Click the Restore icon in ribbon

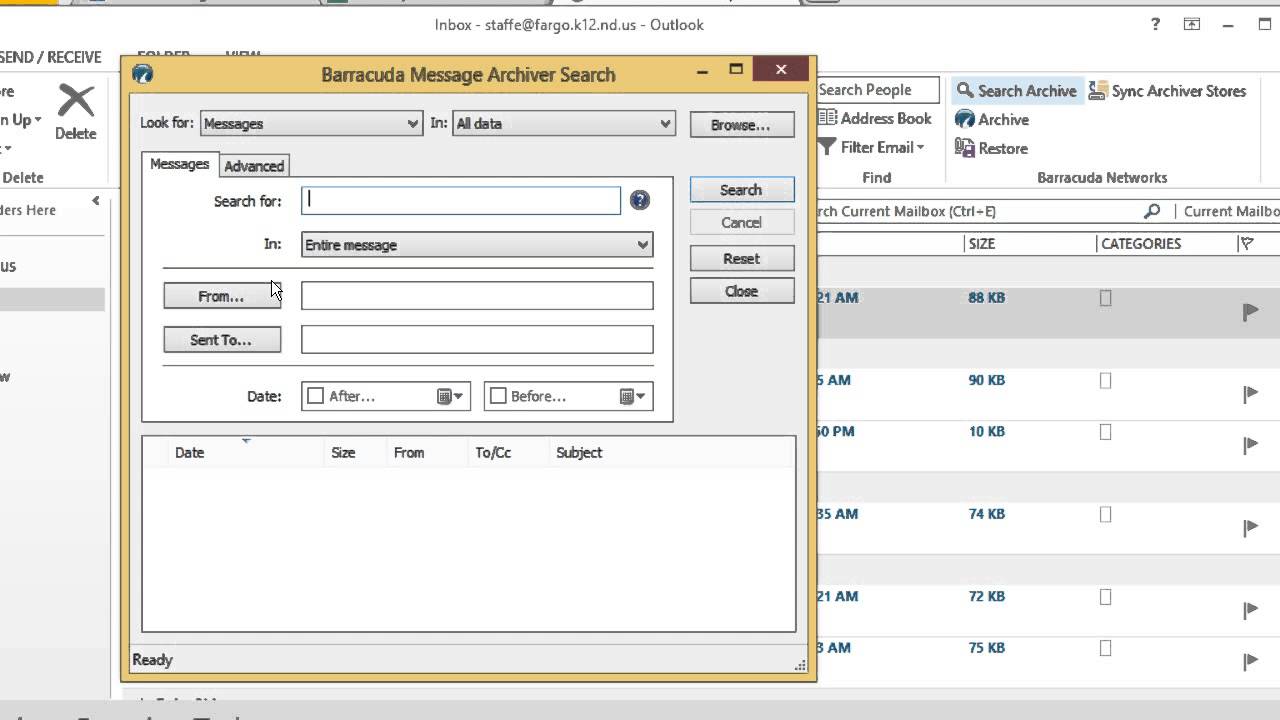(965, 148)
